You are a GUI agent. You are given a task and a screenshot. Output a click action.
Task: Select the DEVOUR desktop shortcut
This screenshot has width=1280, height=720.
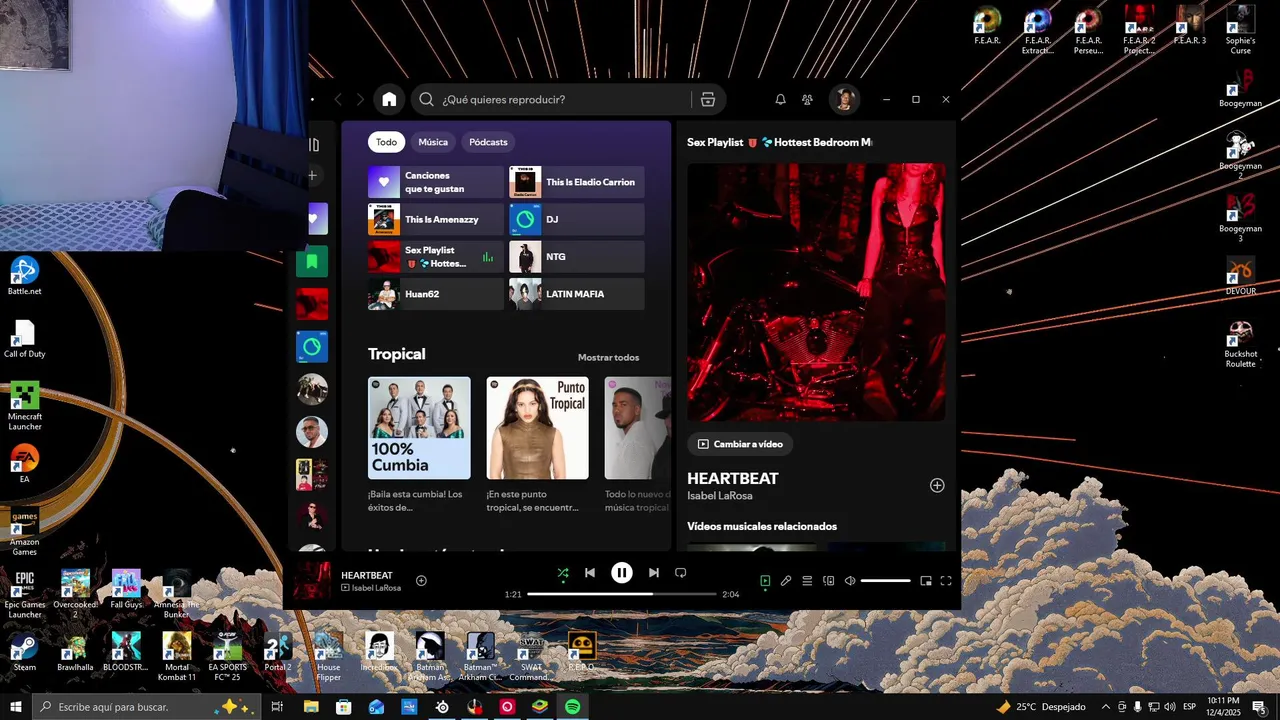point(1240,275)
